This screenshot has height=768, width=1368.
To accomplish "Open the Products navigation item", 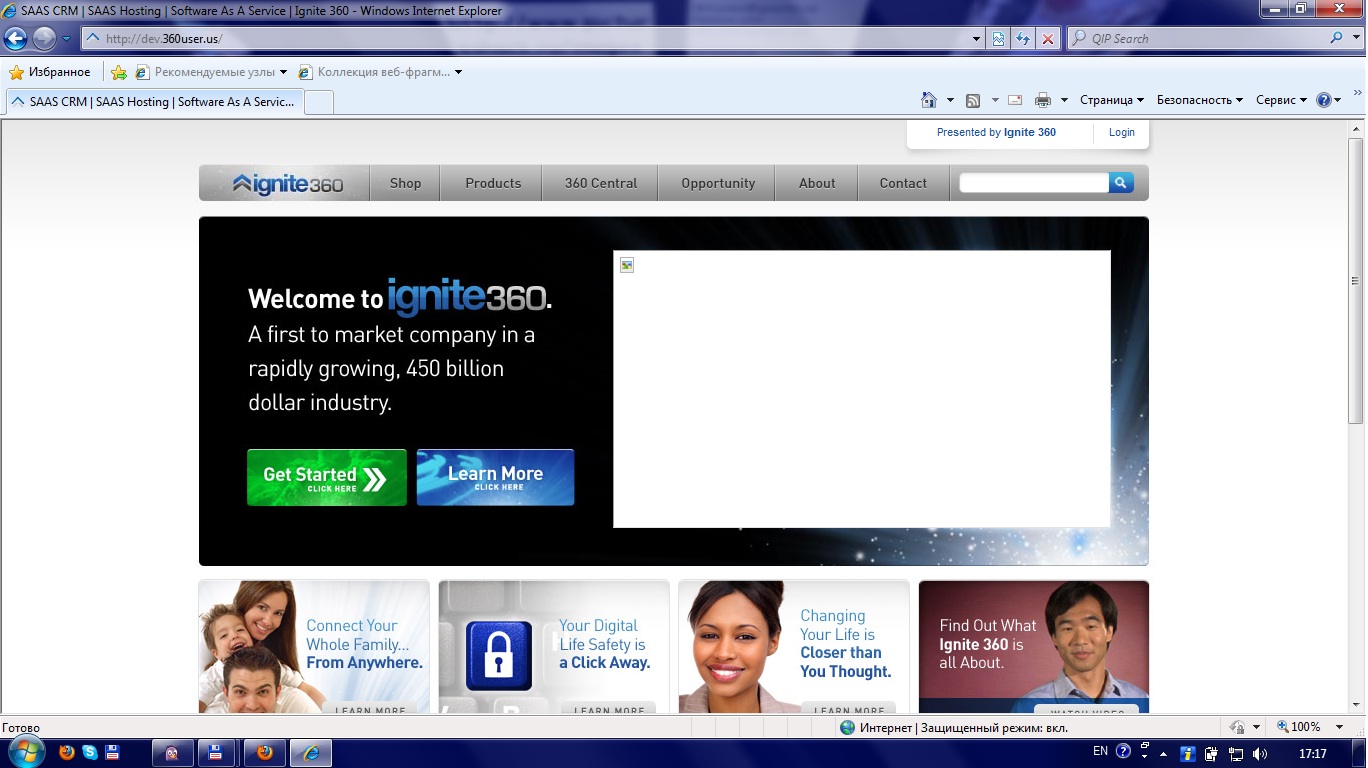I will tap(493, 183).
